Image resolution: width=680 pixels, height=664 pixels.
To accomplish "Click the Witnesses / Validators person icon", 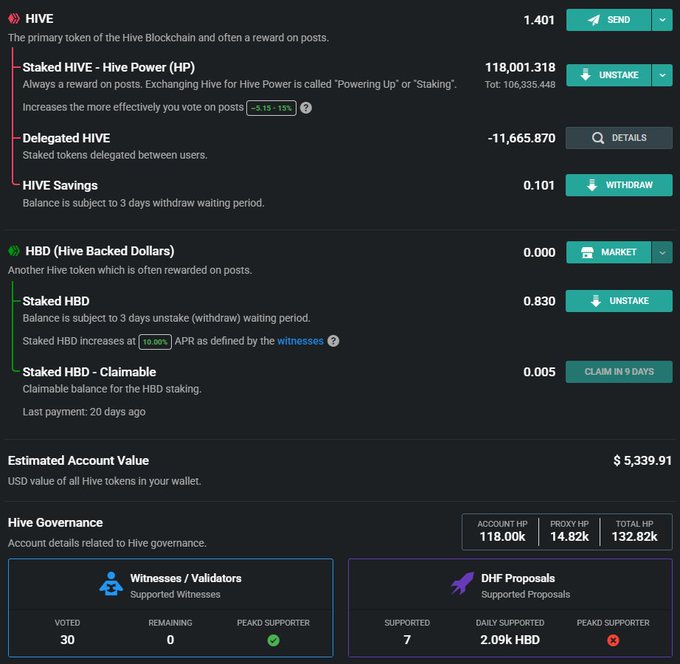I will 111,584.
